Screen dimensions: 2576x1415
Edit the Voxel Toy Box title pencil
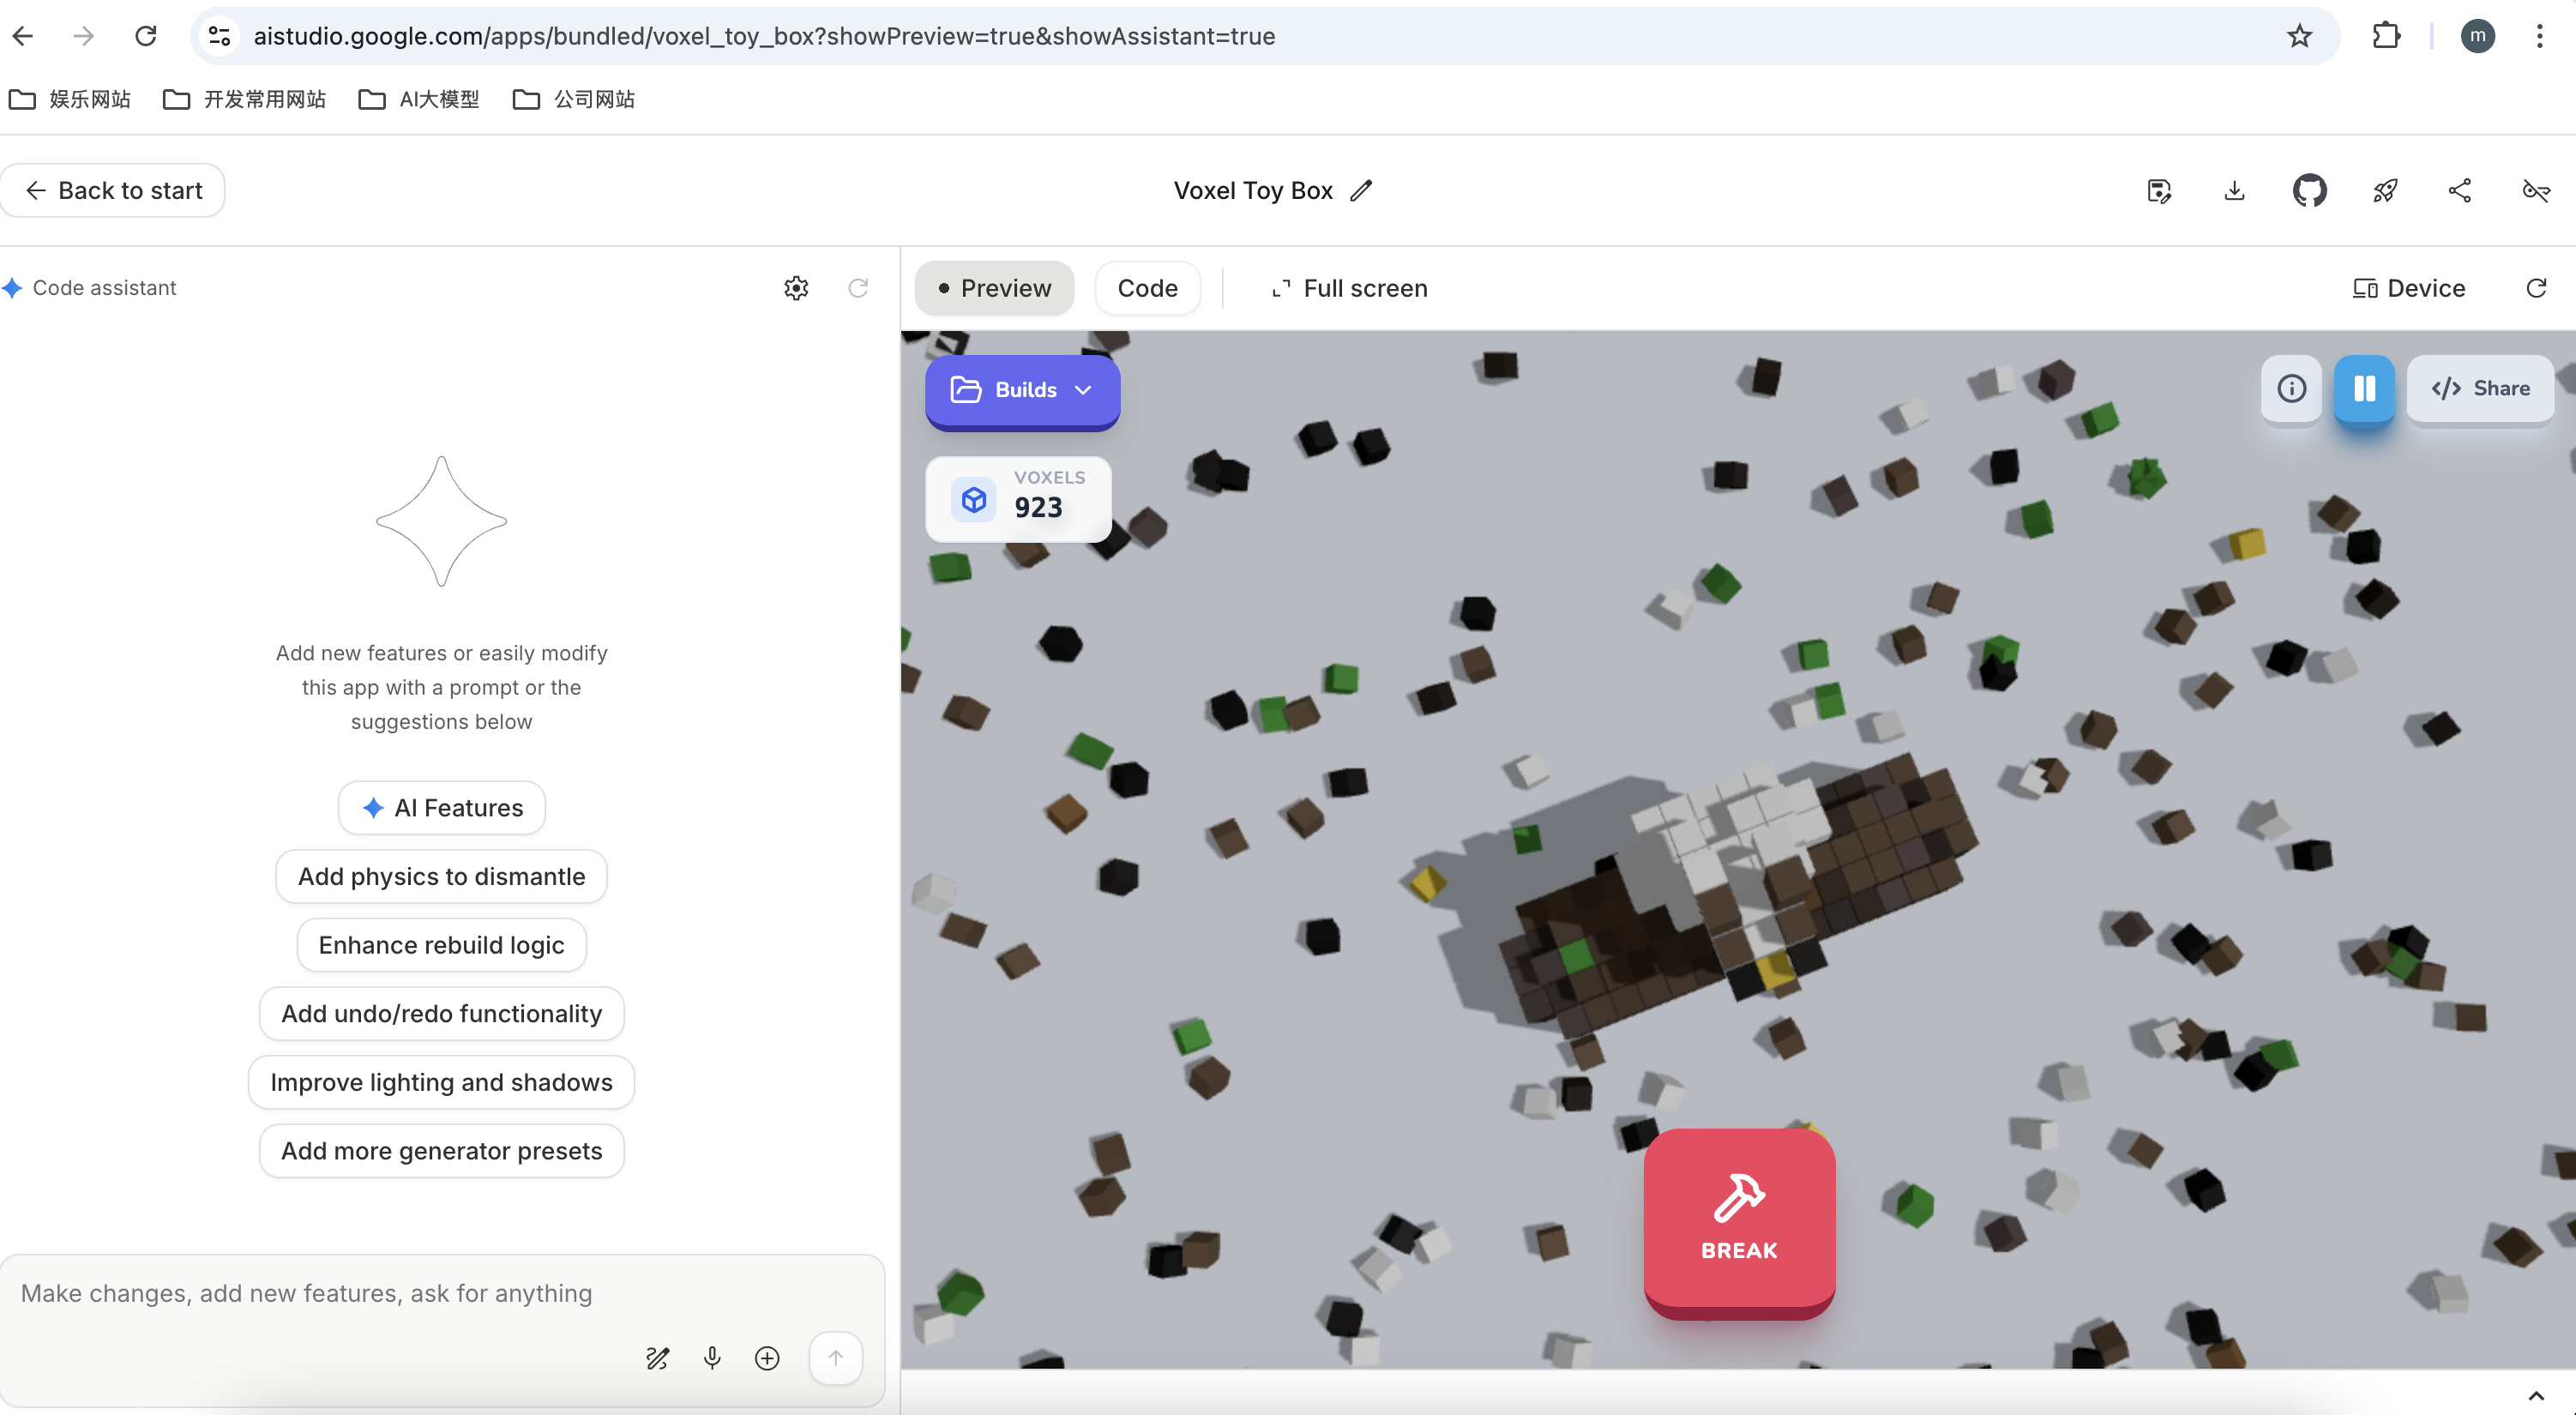point(1361,190)
